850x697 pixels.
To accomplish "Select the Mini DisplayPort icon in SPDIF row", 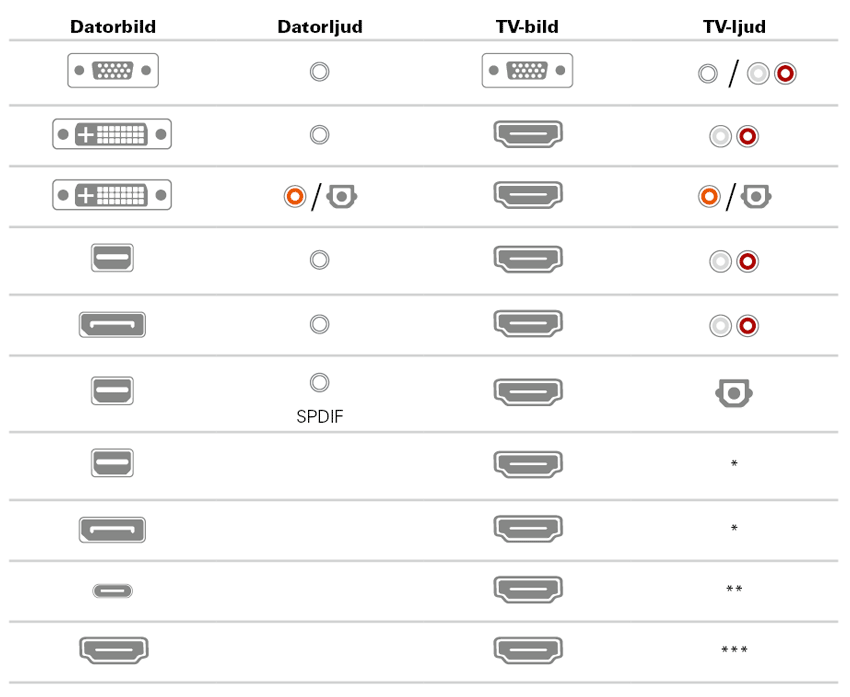I will point(112,390).
